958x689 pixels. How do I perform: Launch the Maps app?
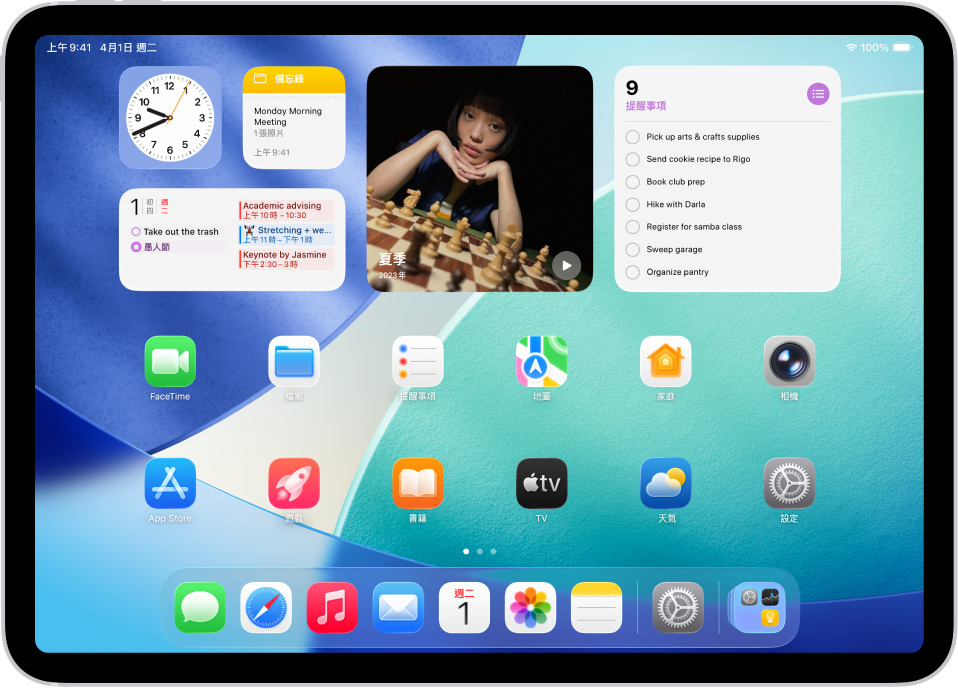(541, 362)
